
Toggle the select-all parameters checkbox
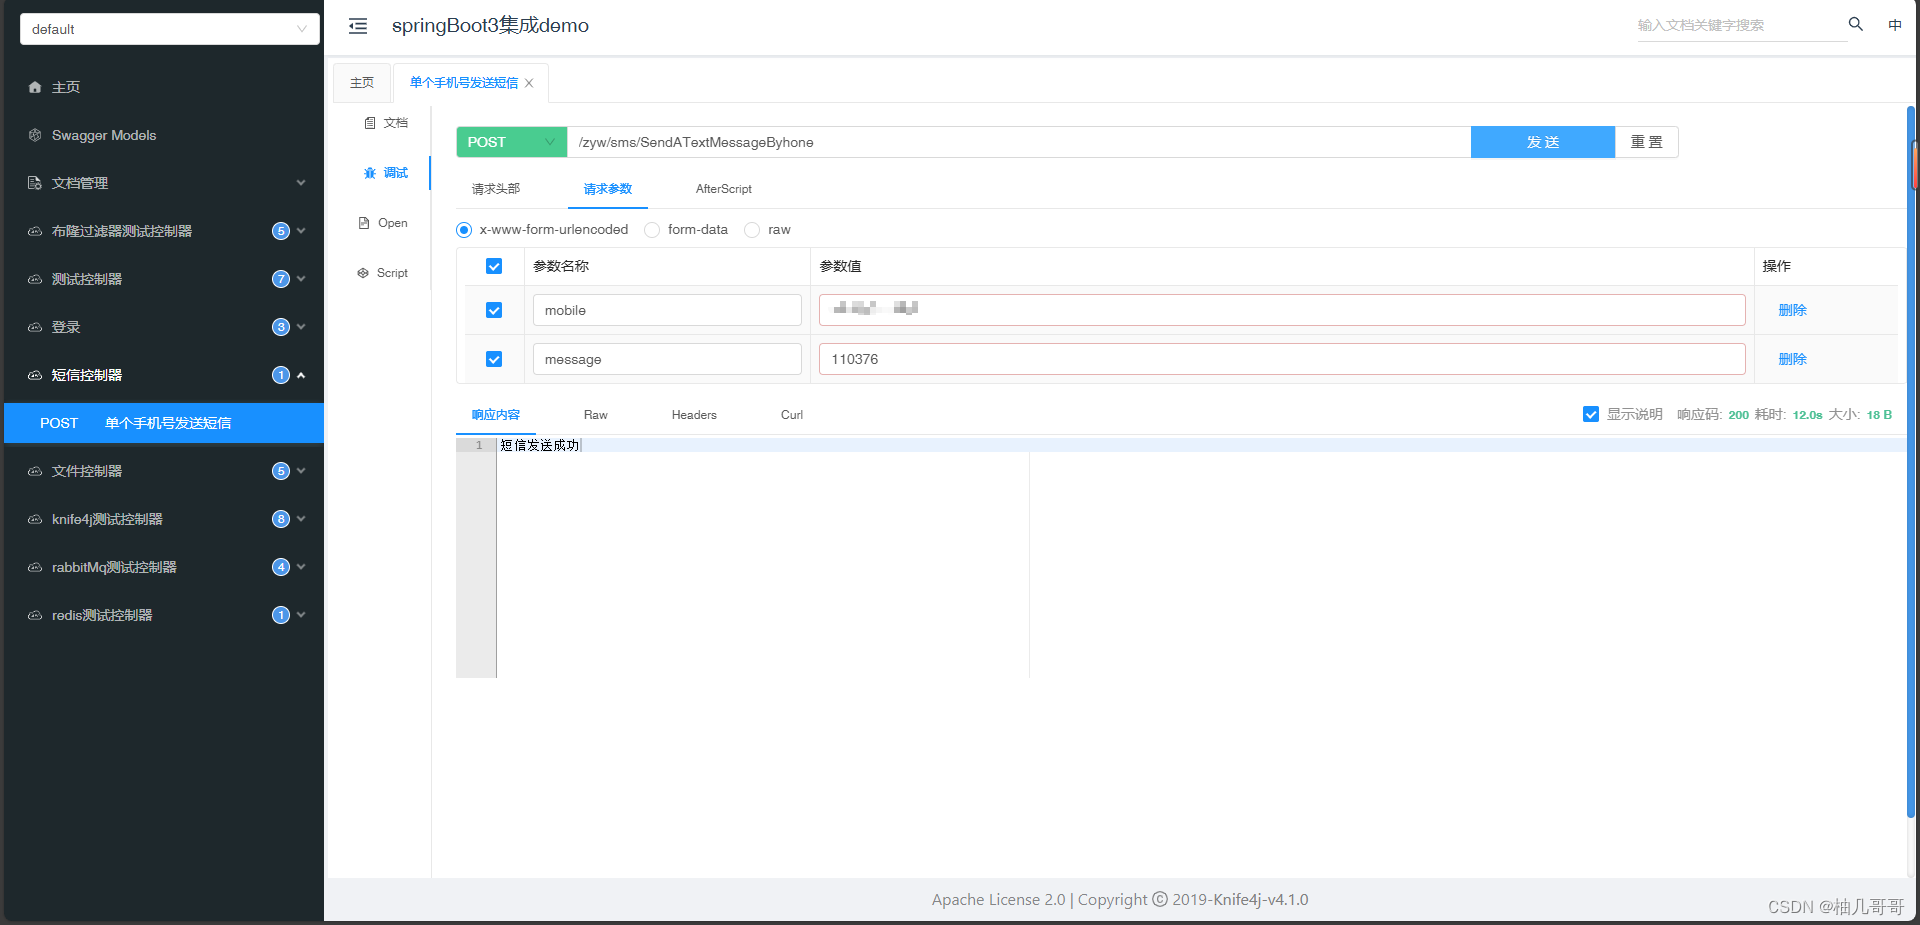tap(494, 266)
